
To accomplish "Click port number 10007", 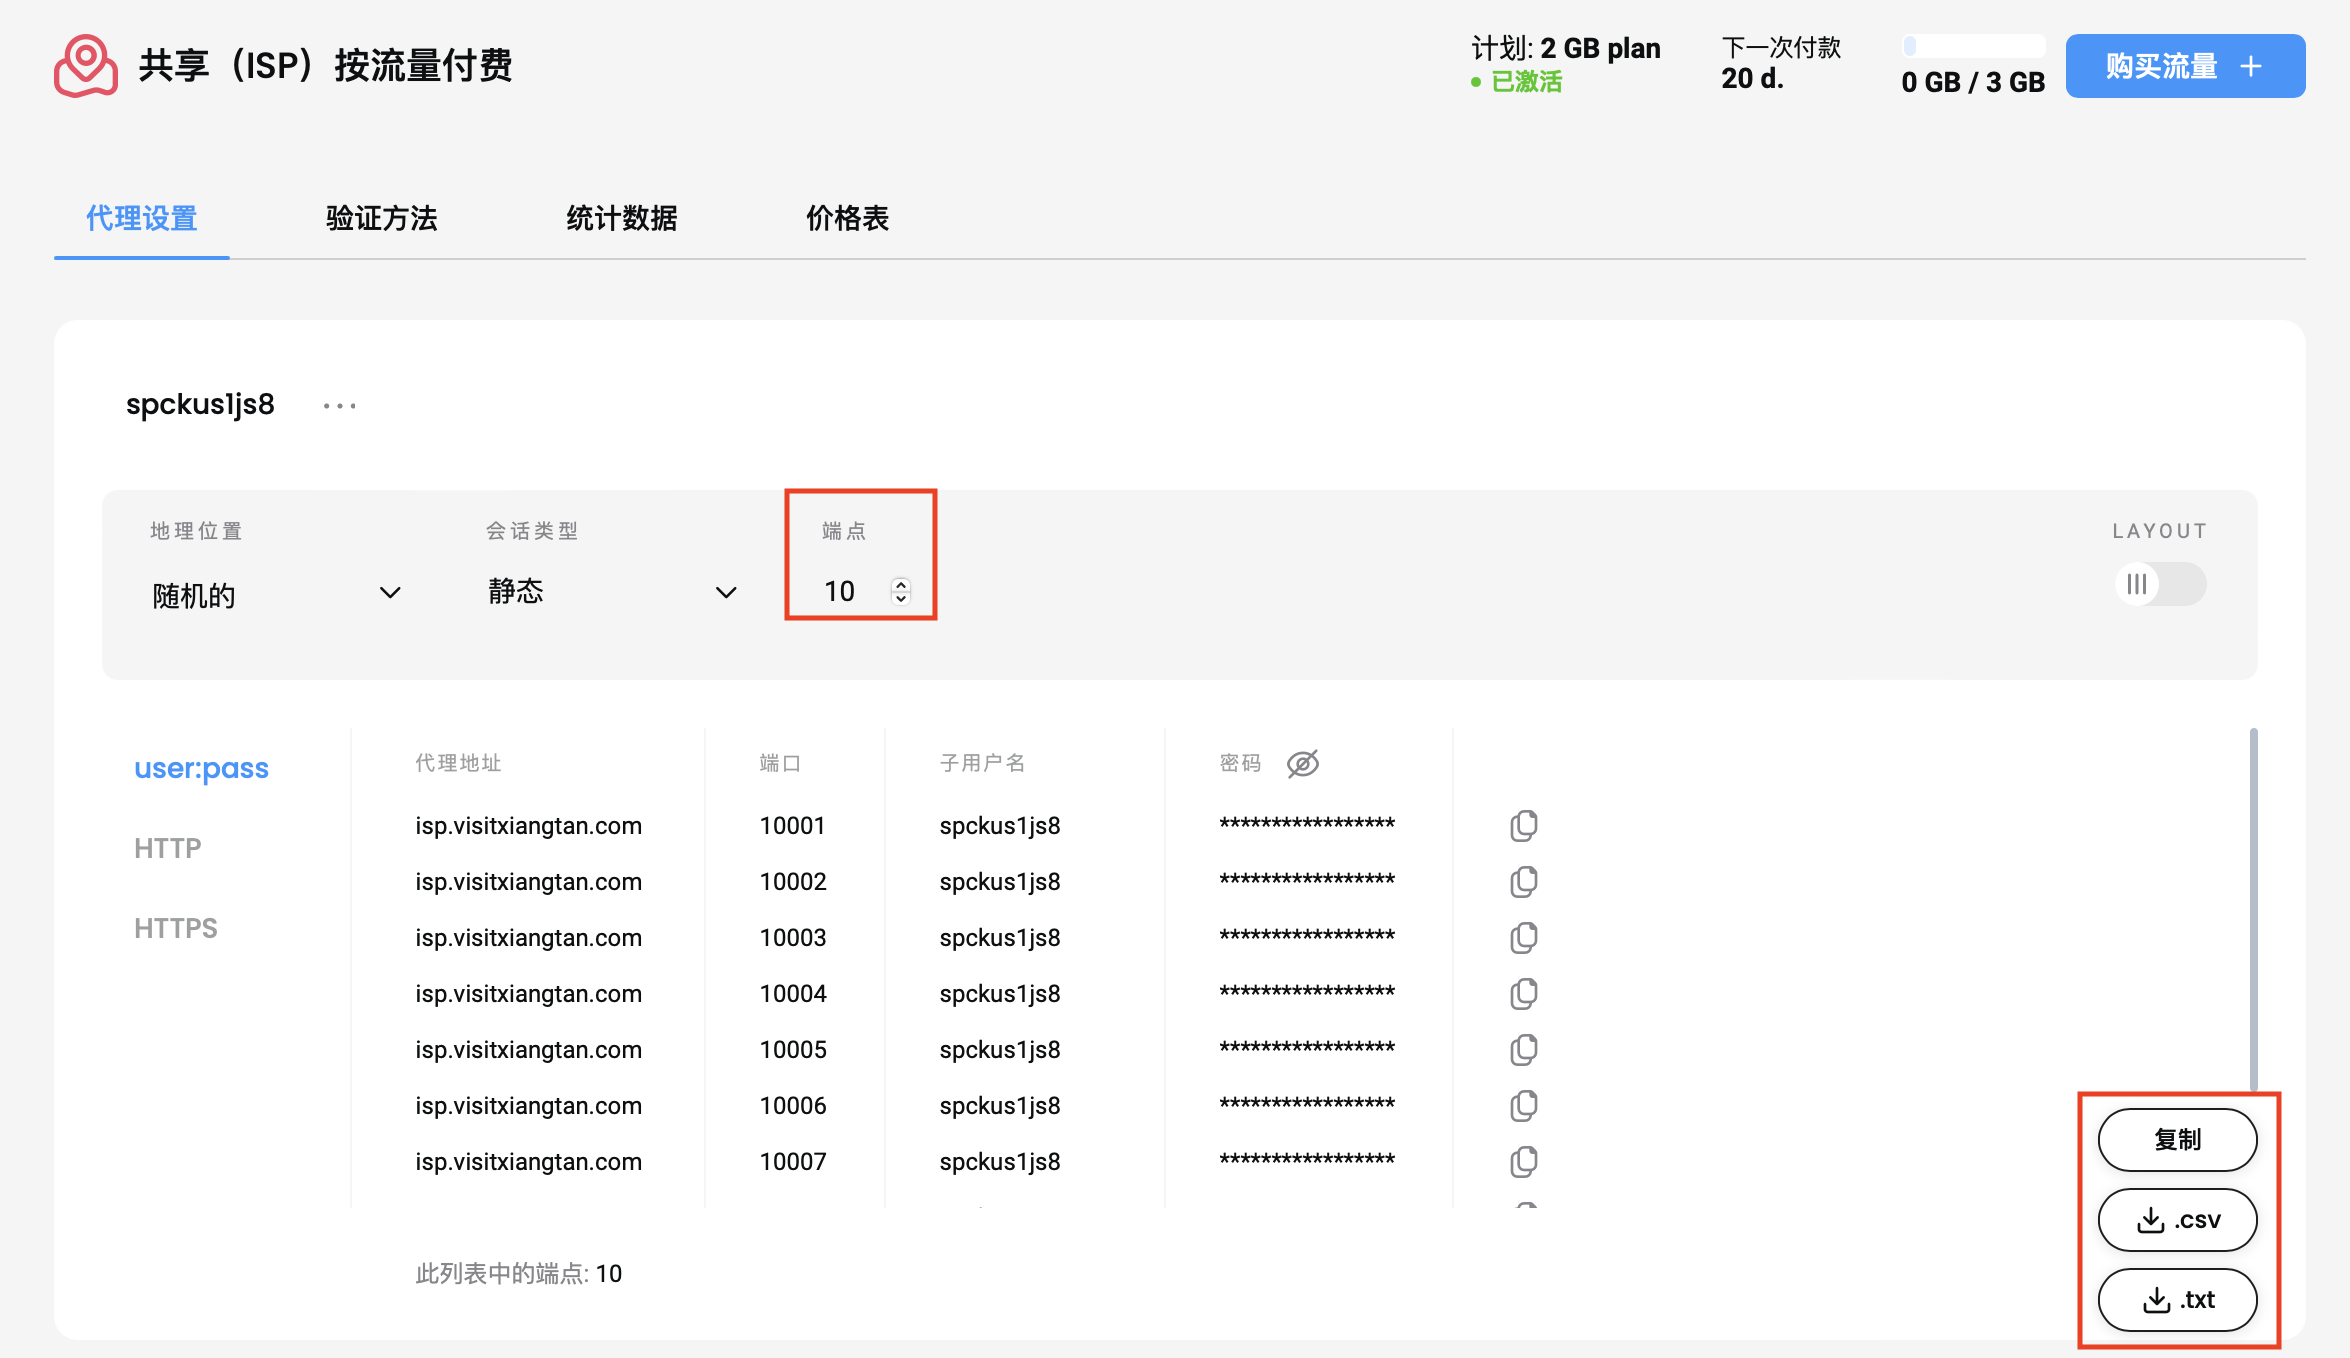I will (x=793, y=1162).
